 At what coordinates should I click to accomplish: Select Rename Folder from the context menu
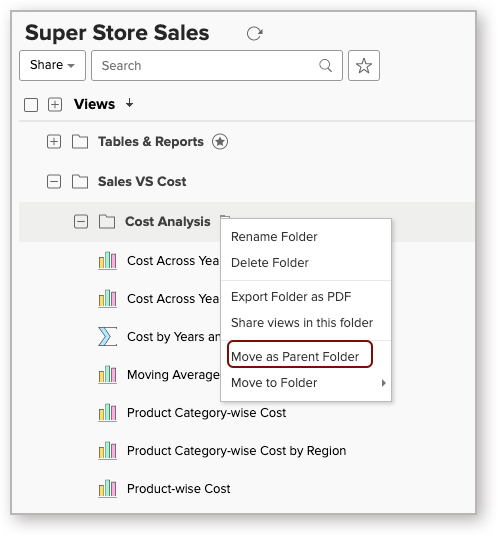tap(274, 236)
